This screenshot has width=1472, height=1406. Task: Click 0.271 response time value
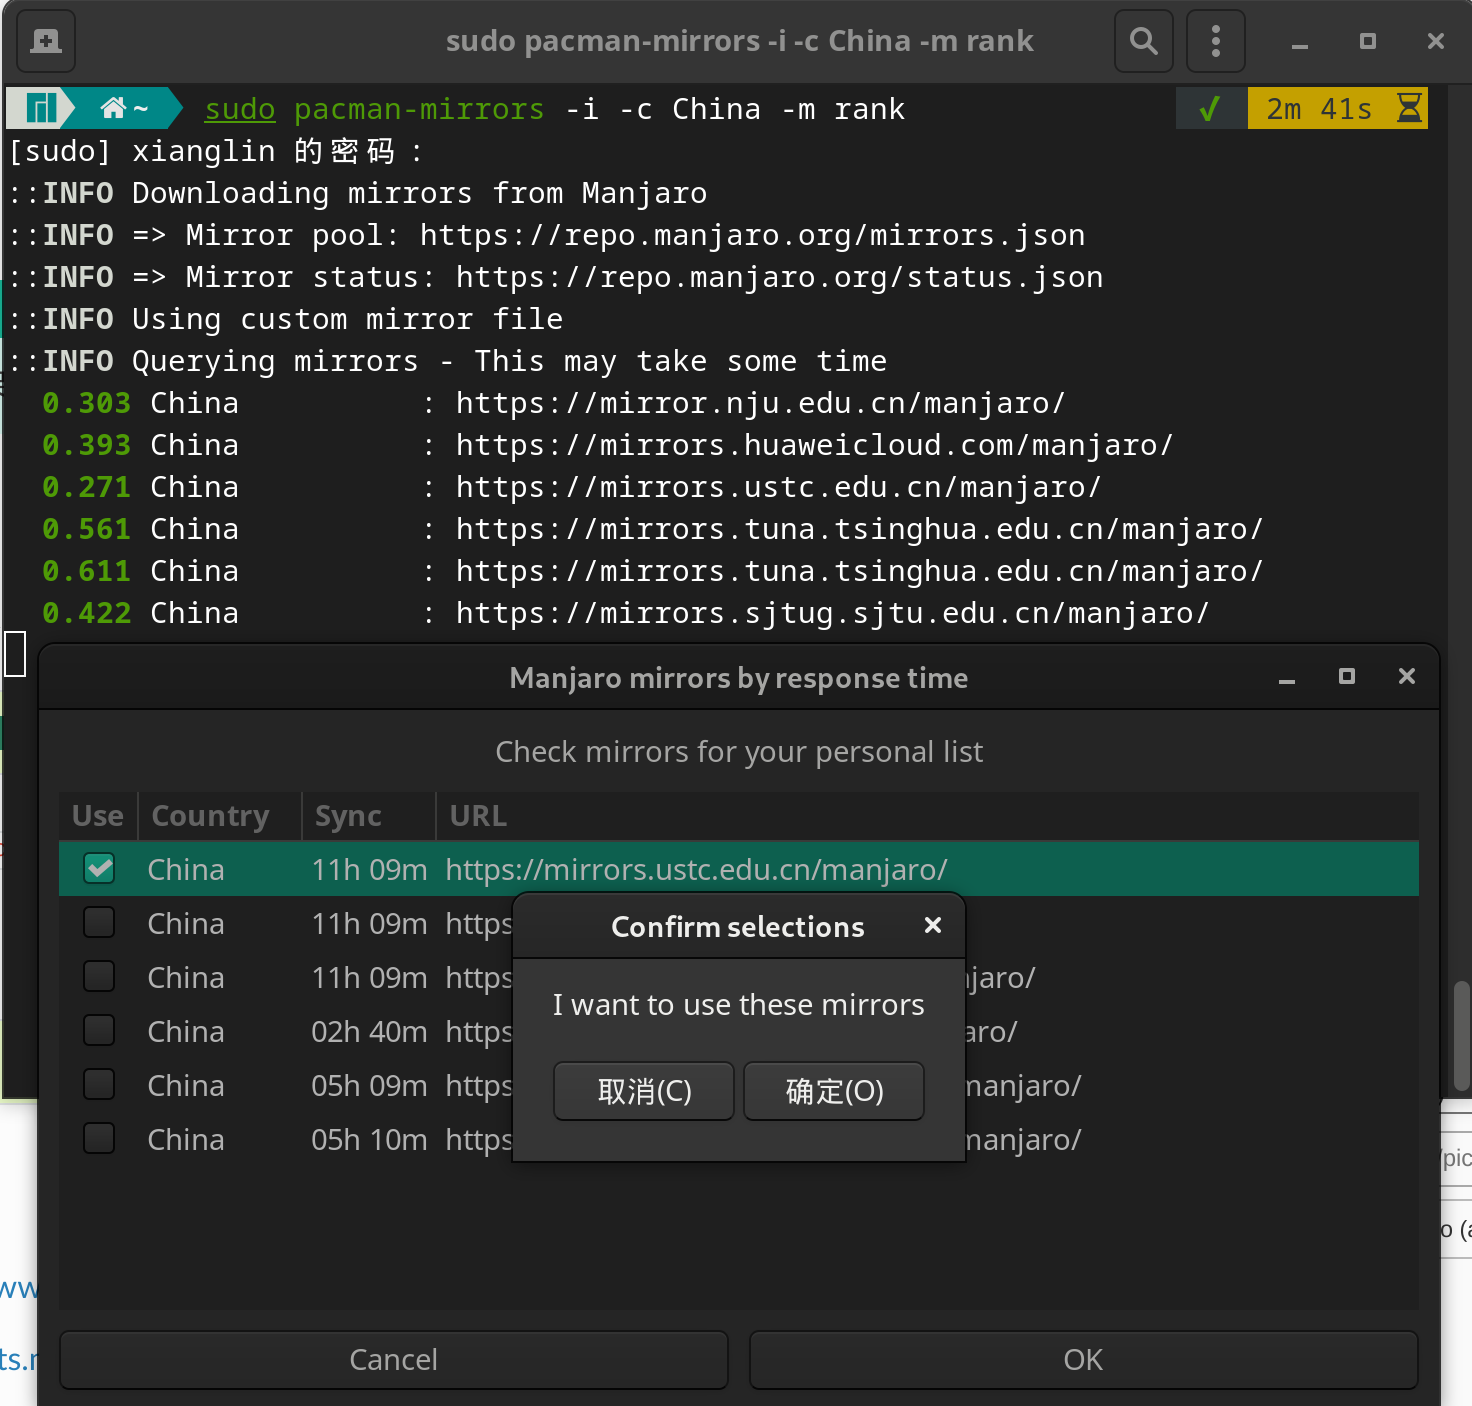[86, 487]
